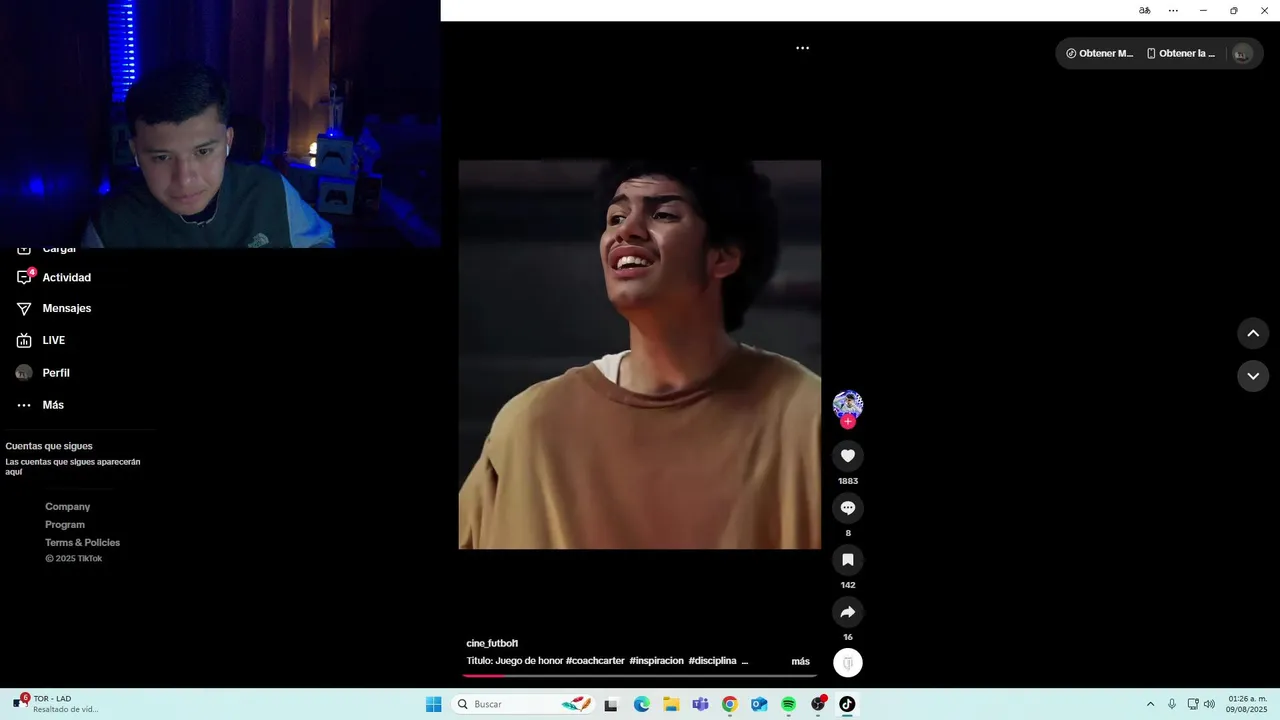Go to previous video with up arrow

pyautogui.click(x=1253, y=334)
